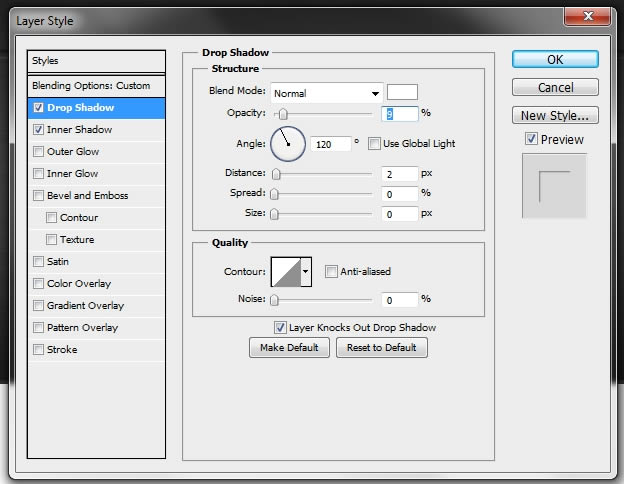Close the Layer Style dialog
624x484 pixels.
tap(588, 16)
